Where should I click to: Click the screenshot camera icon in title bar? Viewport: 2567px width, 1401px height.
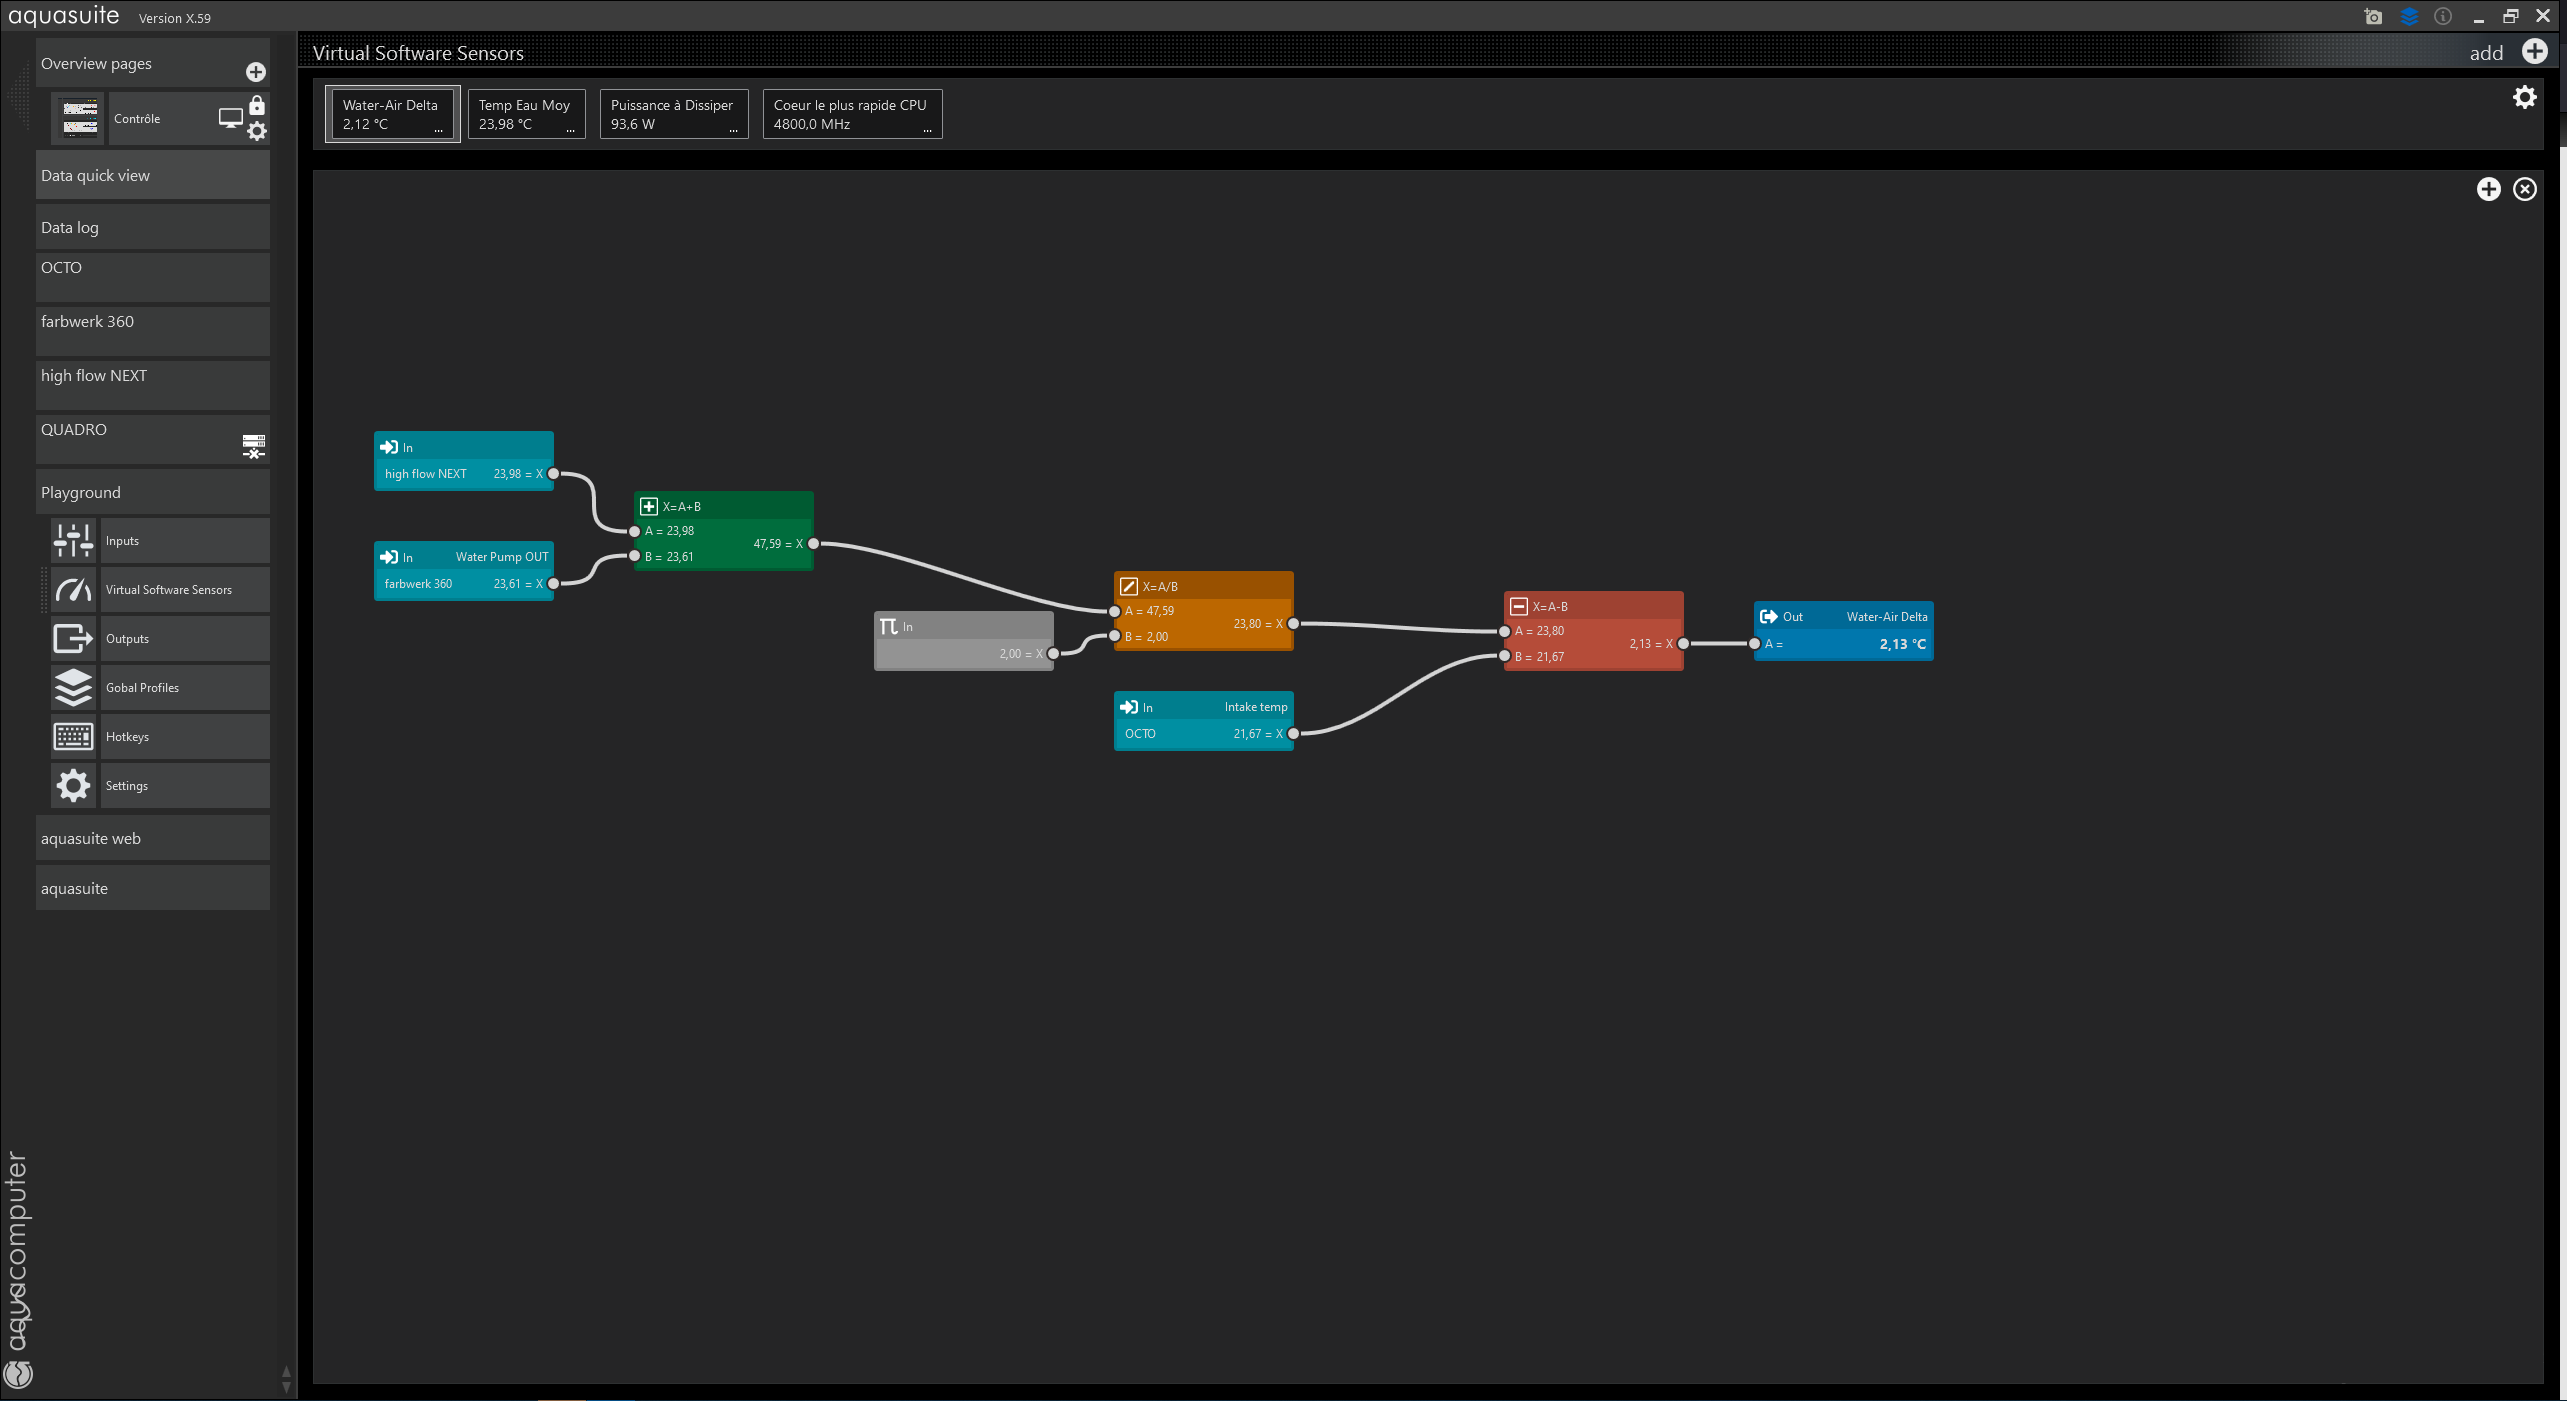click(2373, 16)
